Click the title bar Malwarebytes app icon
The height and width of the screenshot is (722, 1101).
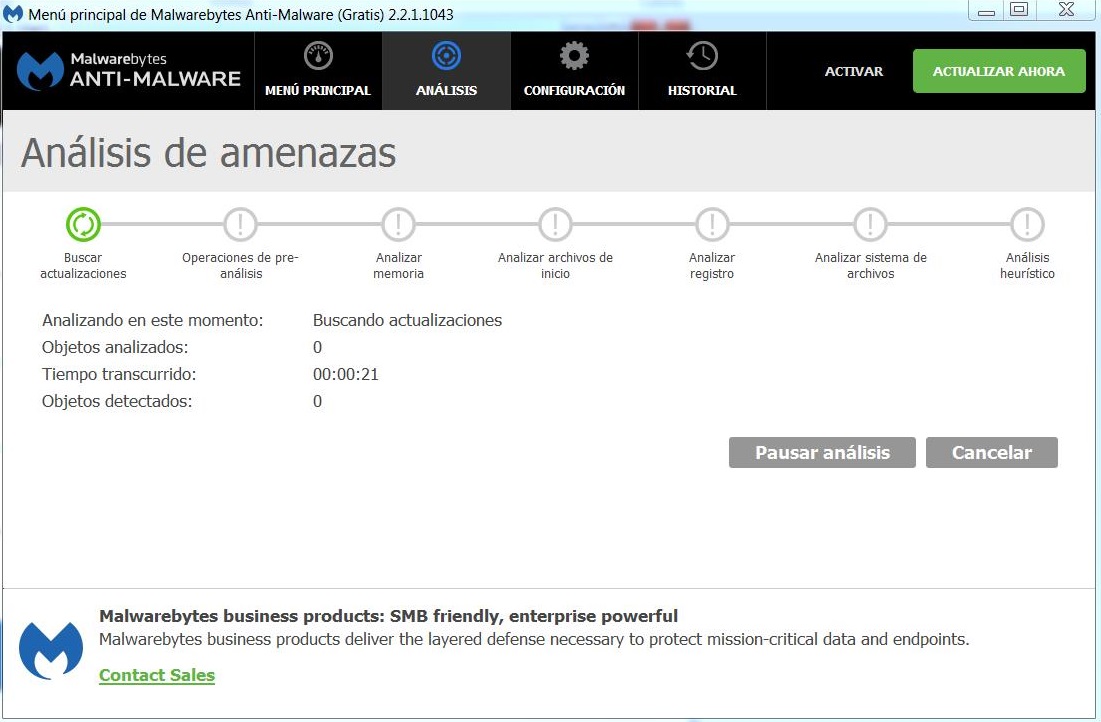click(x=13, y=13)
